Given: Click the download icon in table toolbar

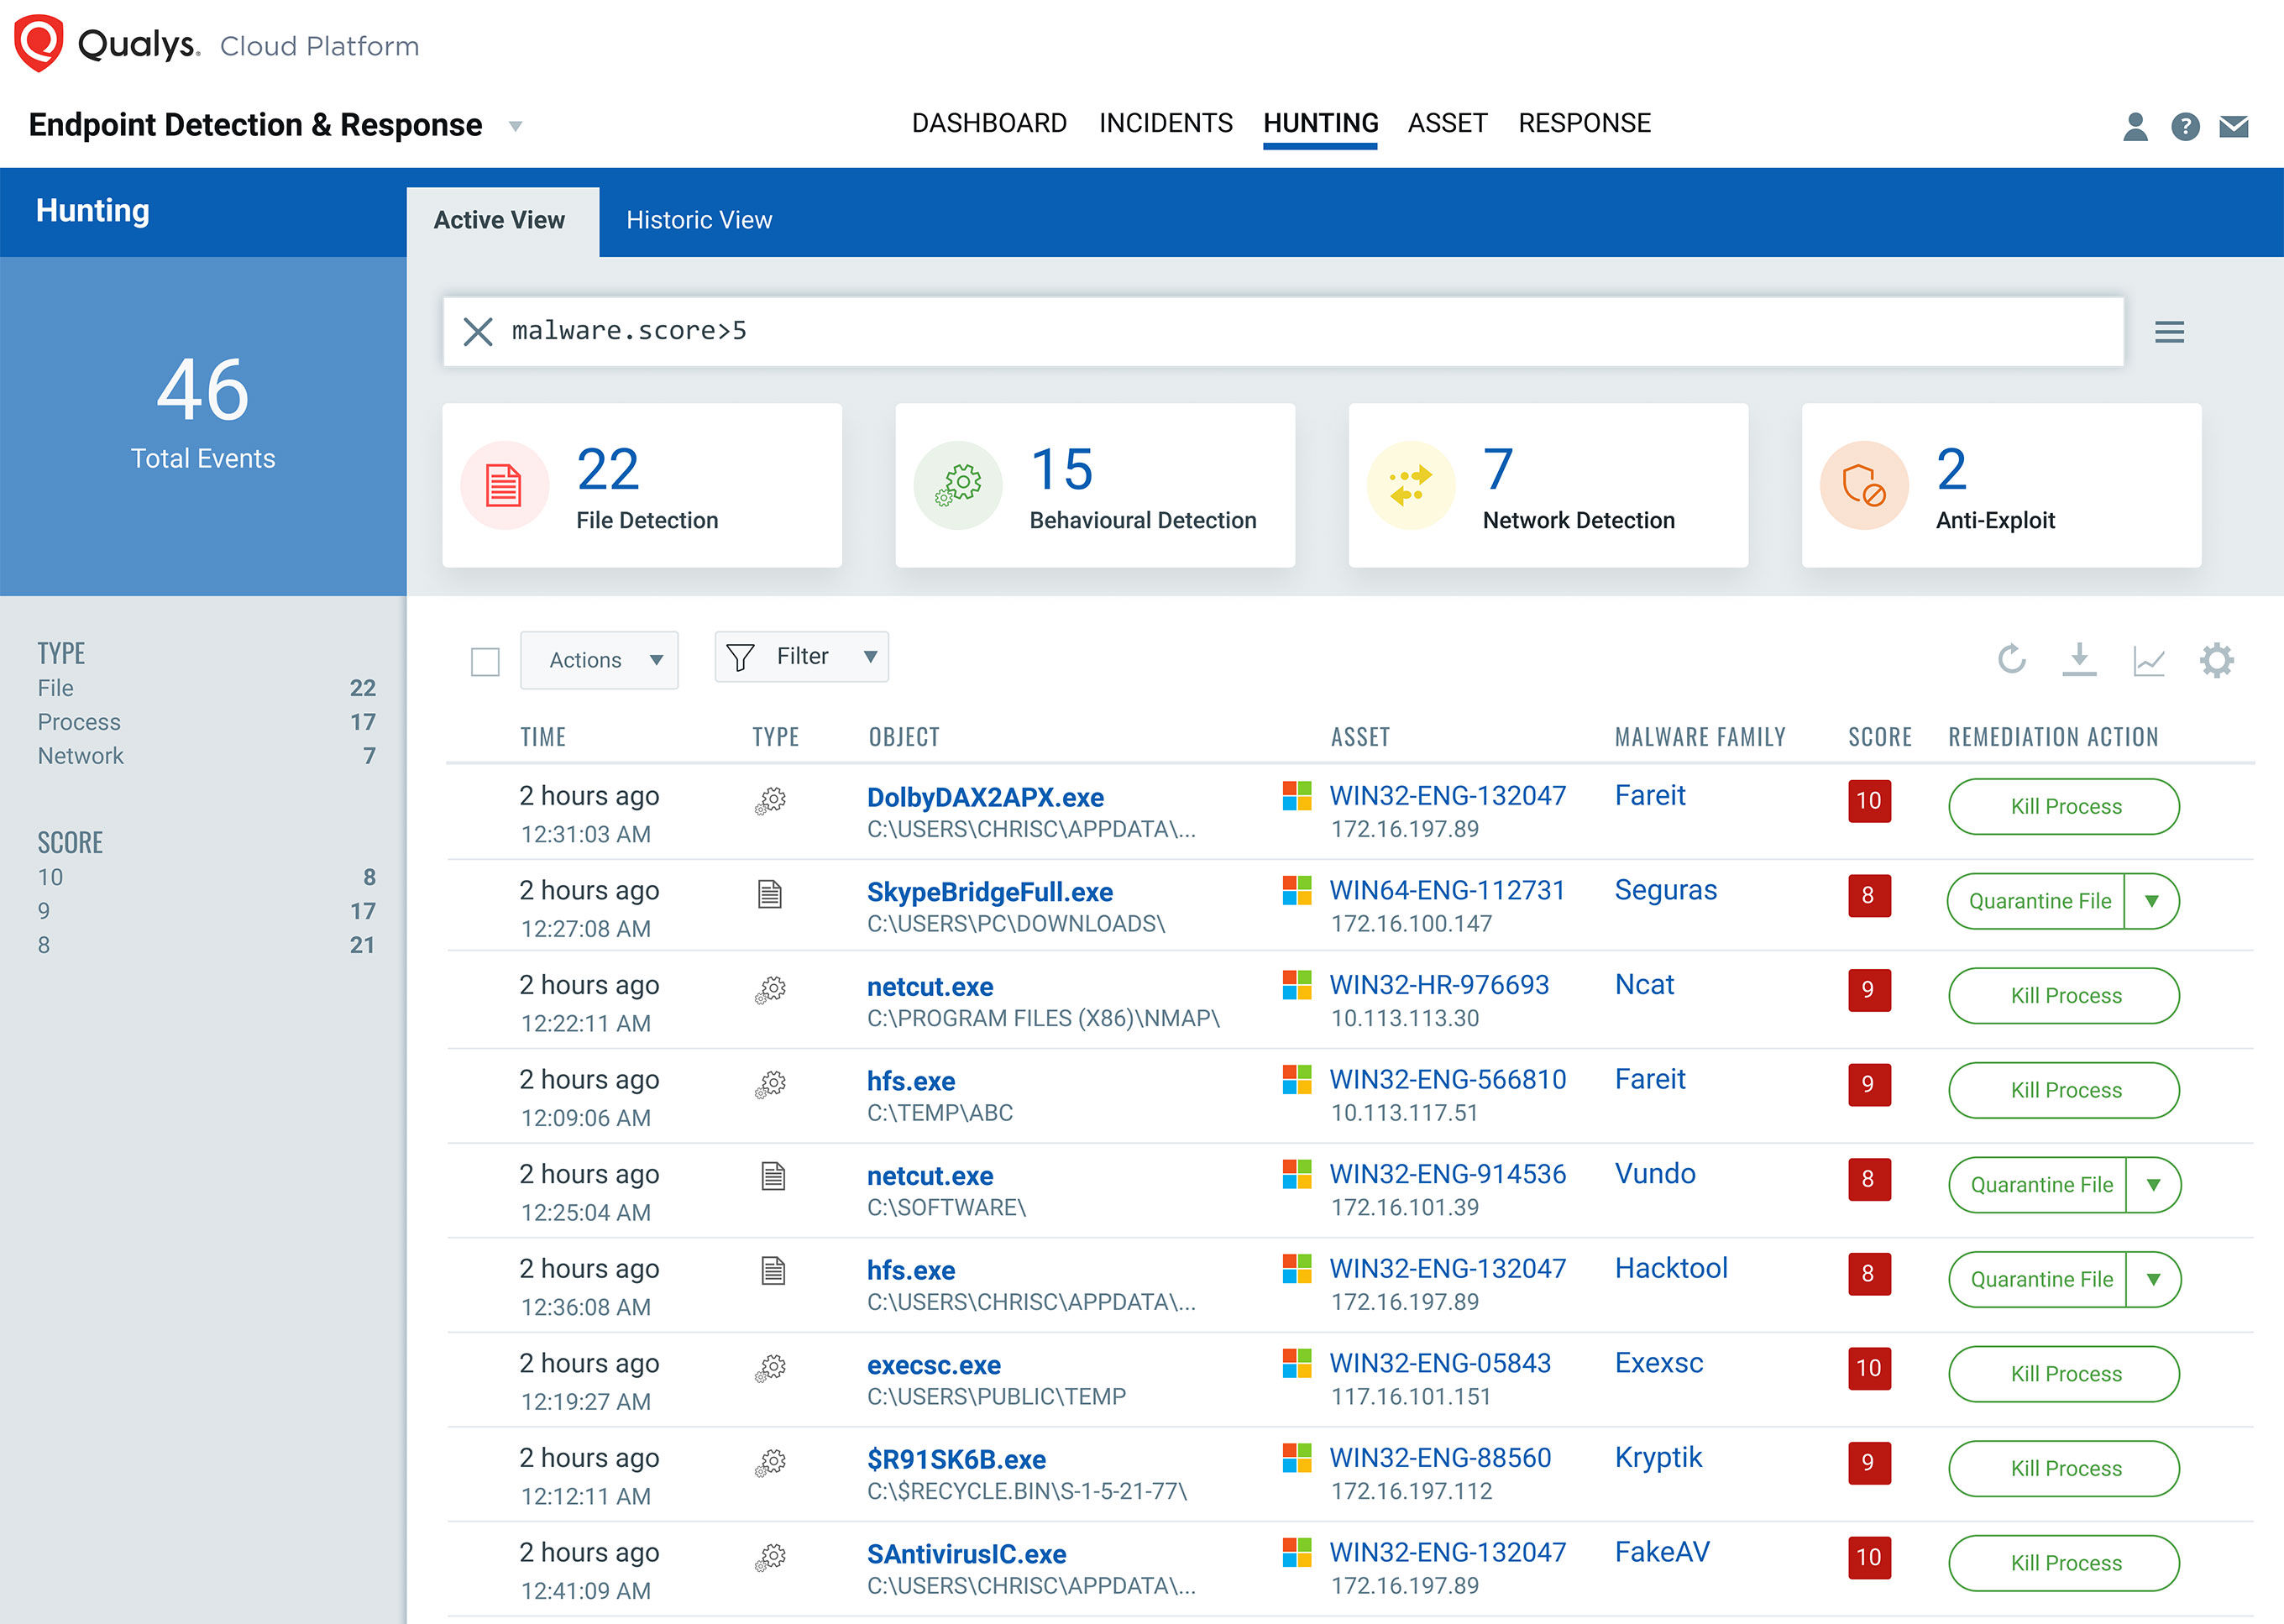Looking at the screenshot, I should click(2079, 659).
